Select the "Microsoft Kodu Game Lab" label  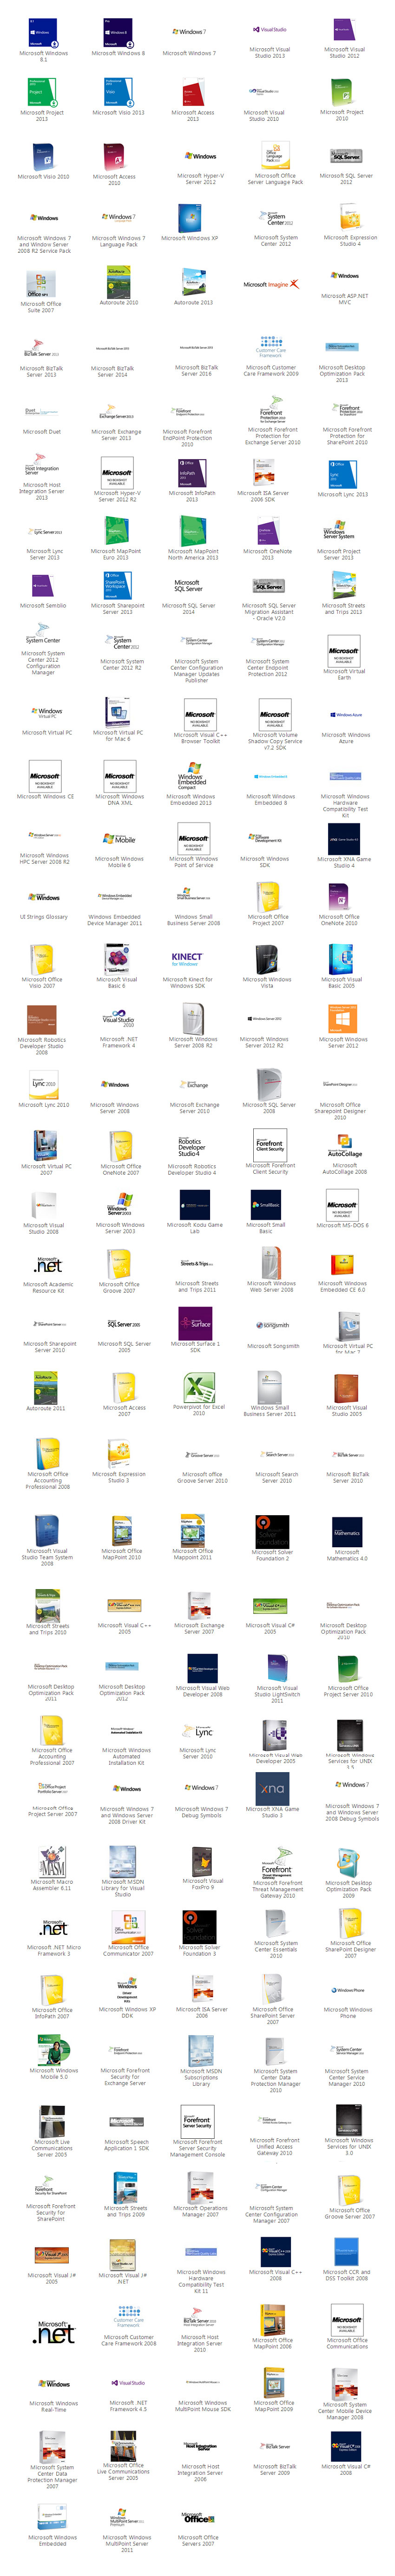click(194, 1227)
